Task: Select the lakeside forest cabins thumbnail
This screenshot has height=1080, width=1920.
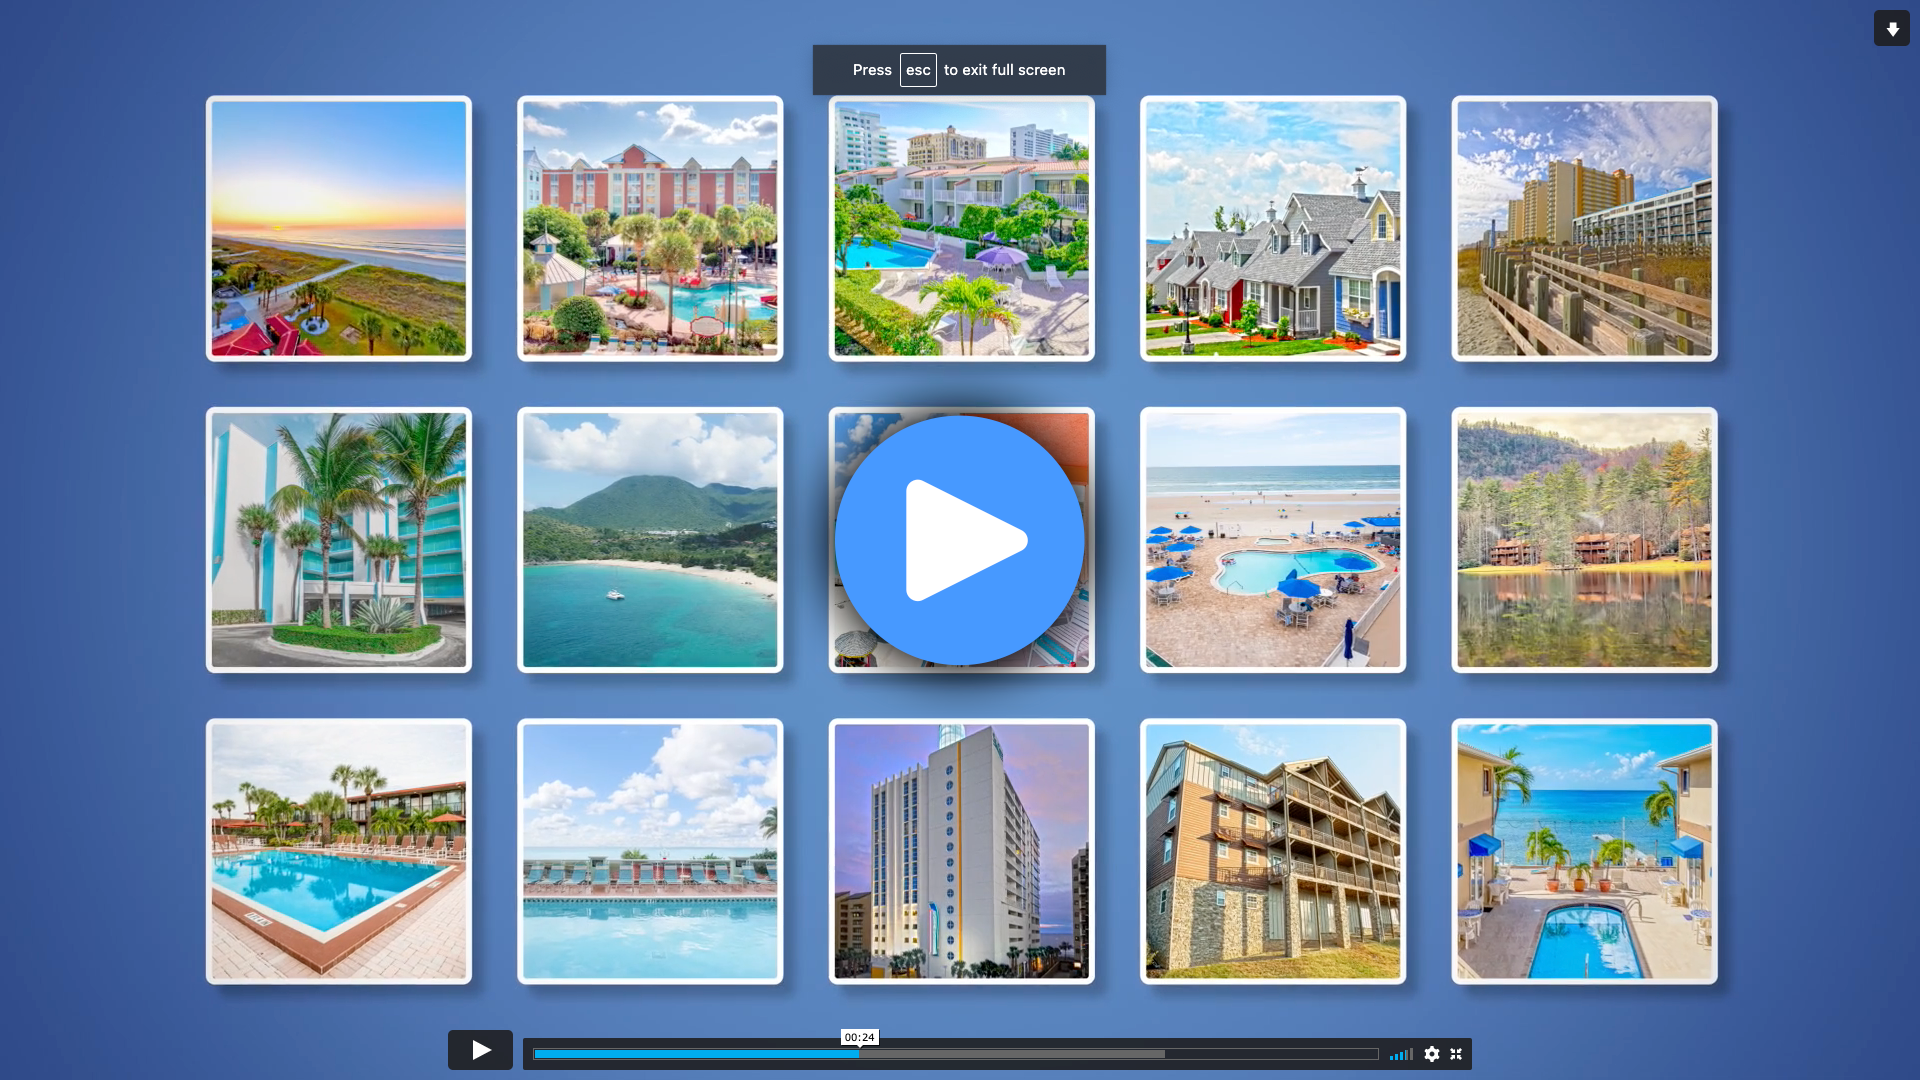Action: 1584,540
